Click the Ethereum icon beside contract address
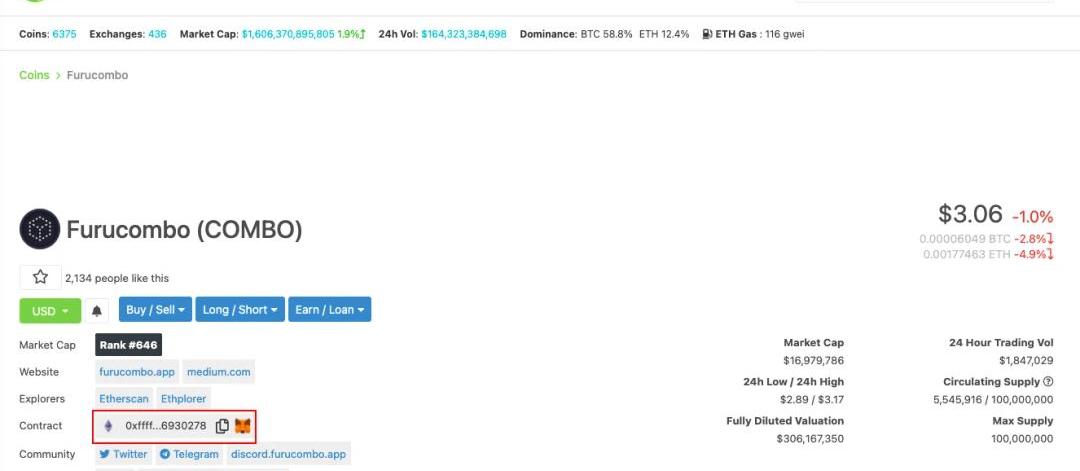Screen dimensions: 1080x471 tap(109, 426)
